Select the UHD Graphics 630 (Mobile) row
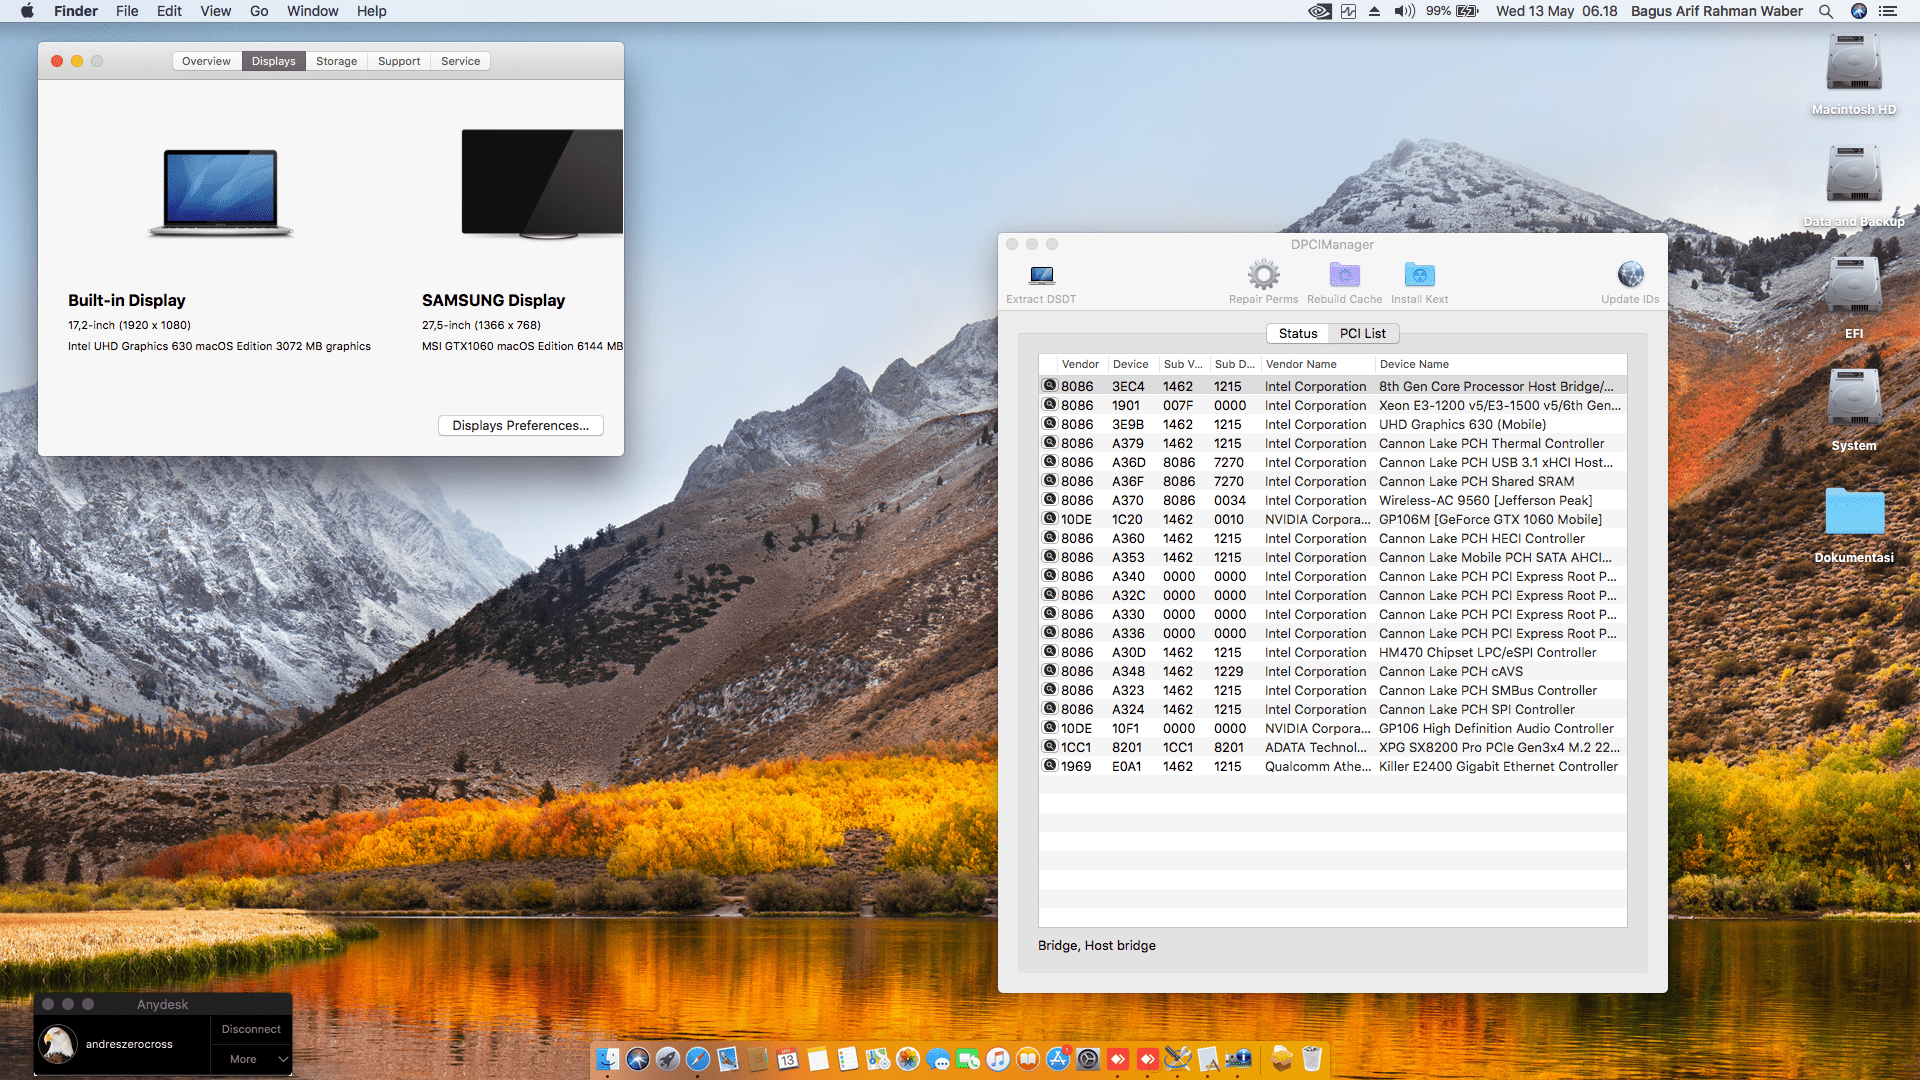This screenshot has width=1920, height=1080. (x=1333, y=424)
